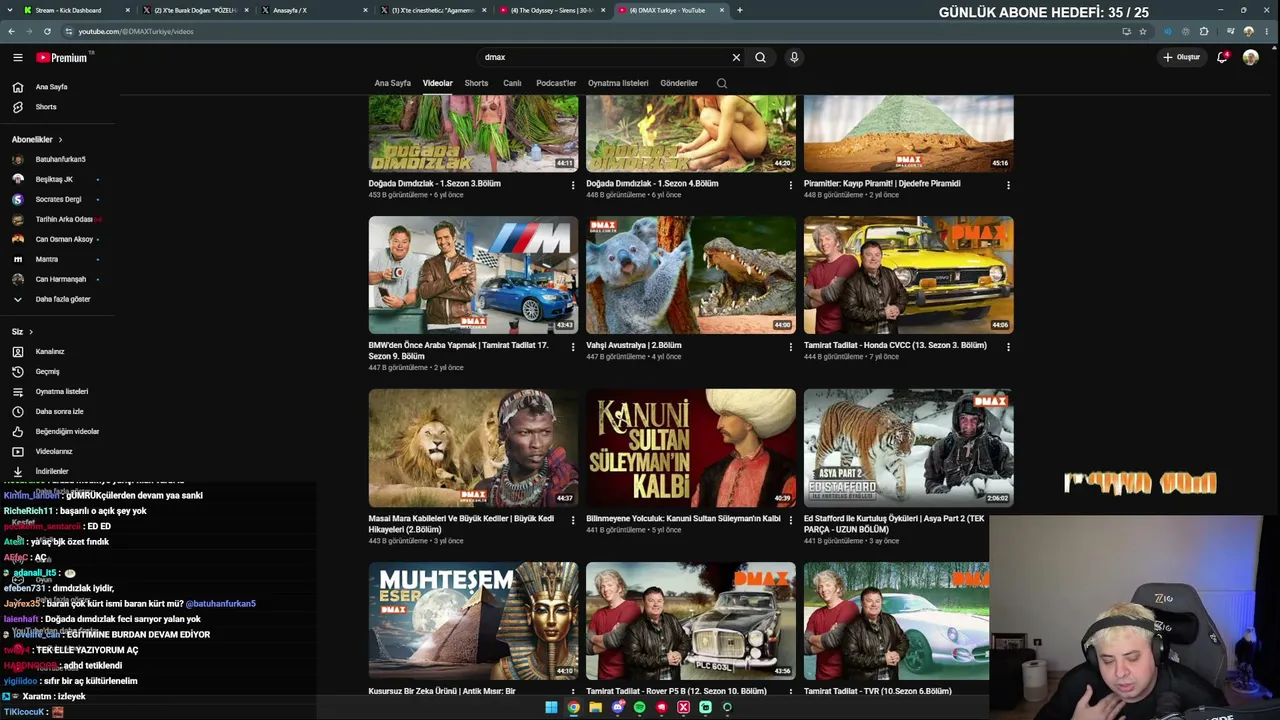The height and width of the screenshot is (720, 1280).
Task: Open Kusursuz Bir Zeka Ürünü video title
Action: 442,691
